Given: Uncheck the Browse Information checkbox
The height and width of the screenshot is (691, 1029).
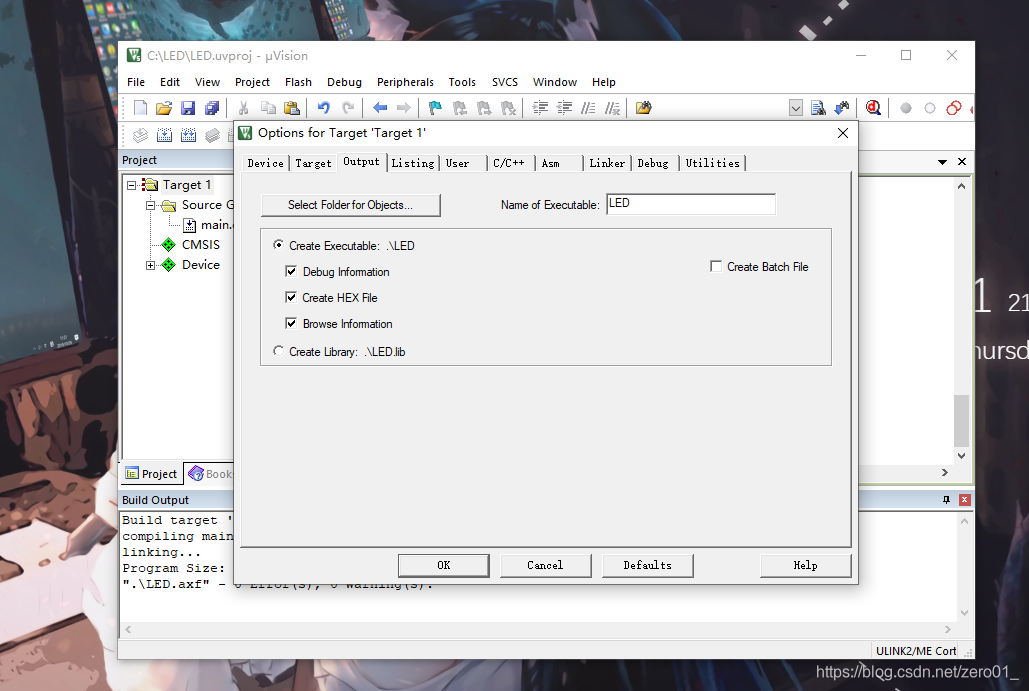Looking at the screenshot, I should click(x=291, y=323).
